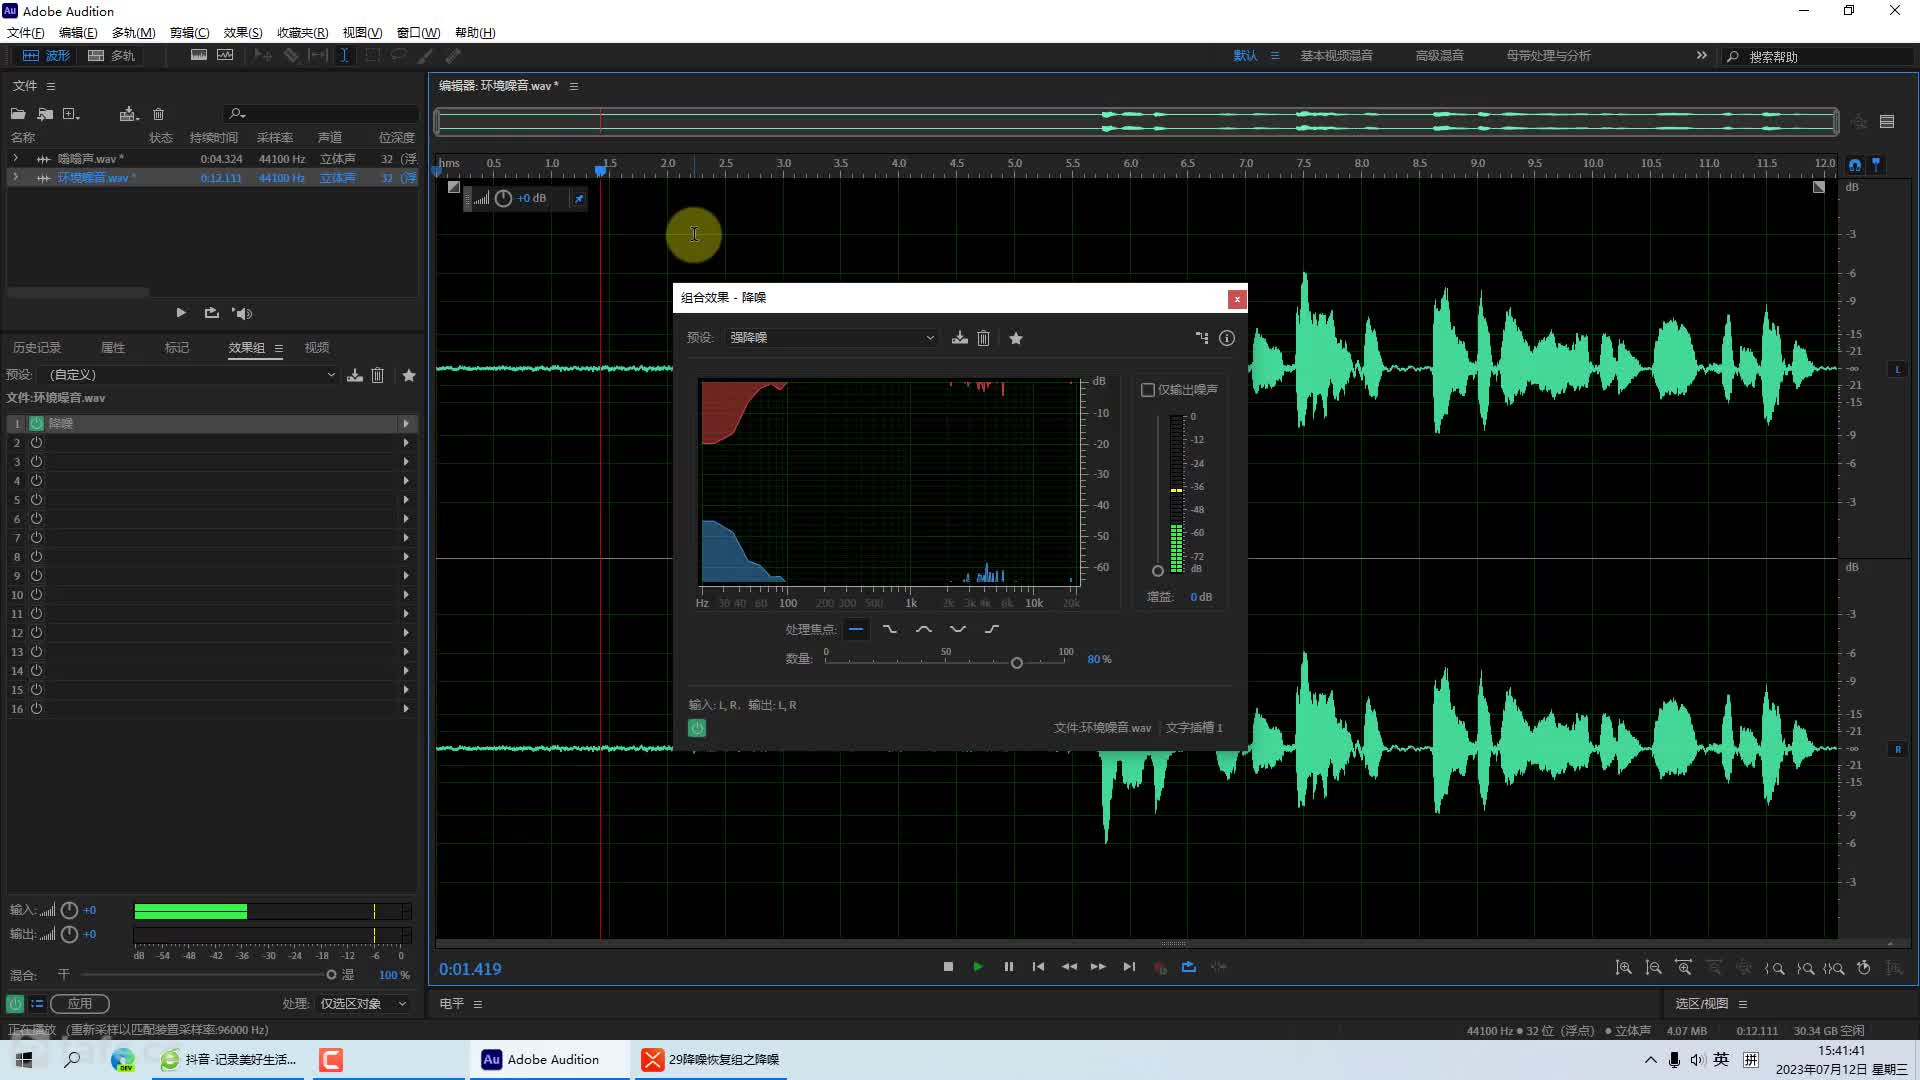
Task: Toggle power for effect slot 5
Action: 37,500
